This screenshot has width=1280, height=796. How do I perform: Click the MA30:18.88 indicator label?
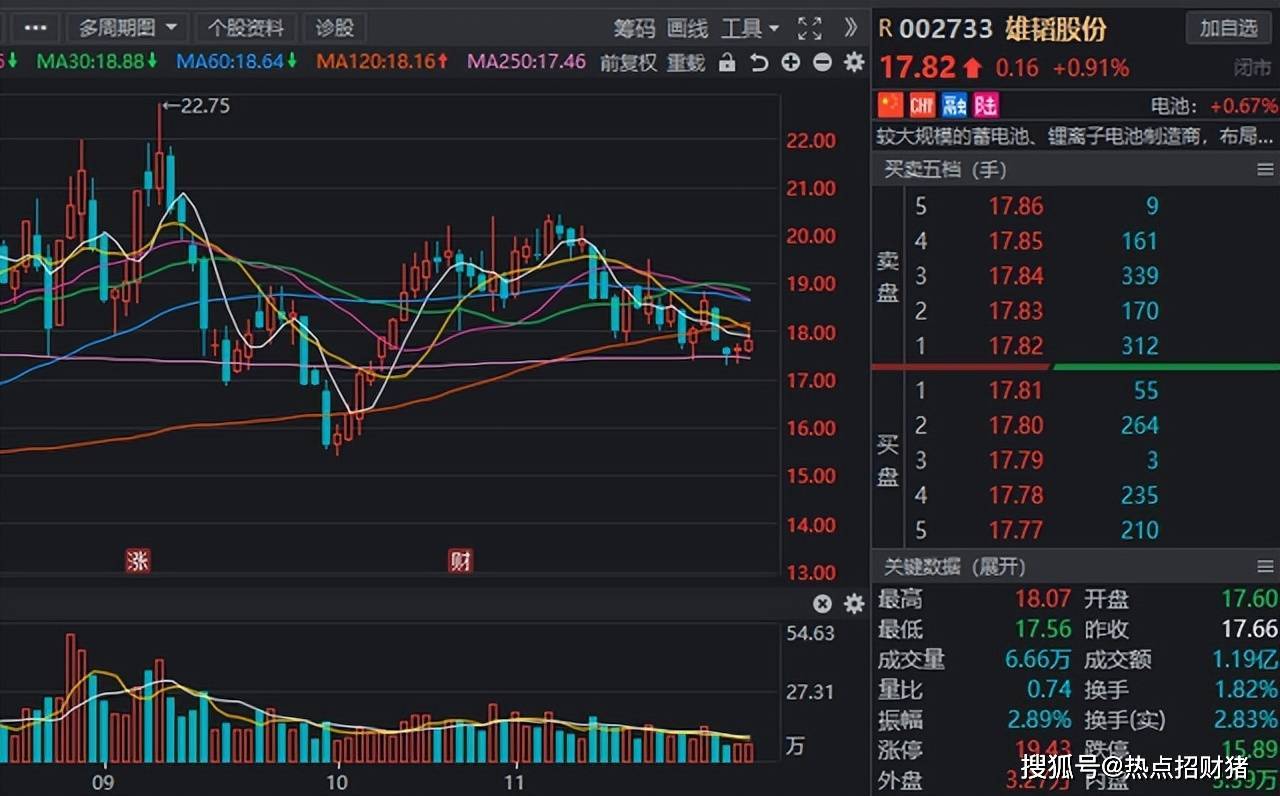(97, 62)
